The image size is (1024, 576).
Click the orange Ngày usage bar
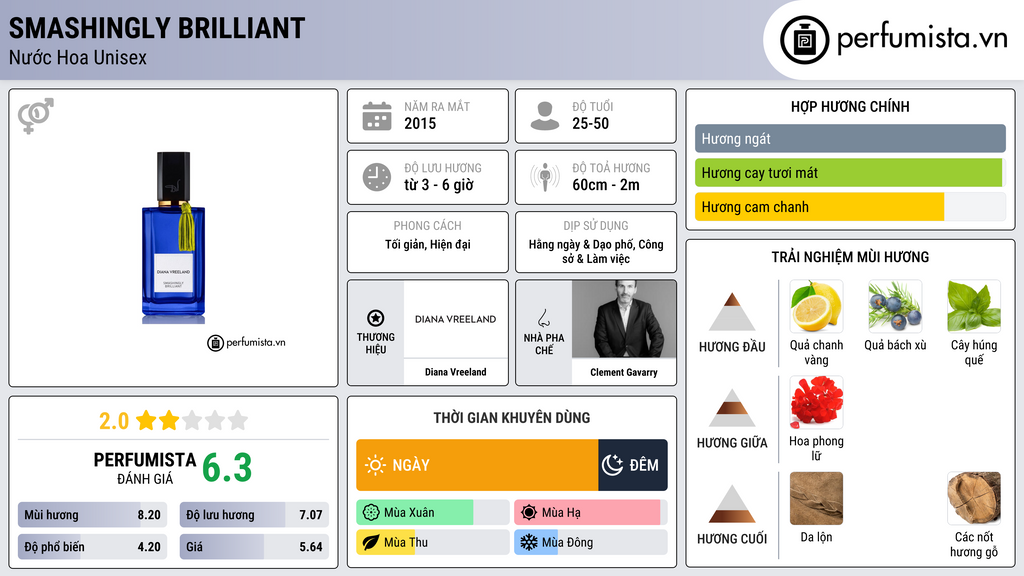477,465
